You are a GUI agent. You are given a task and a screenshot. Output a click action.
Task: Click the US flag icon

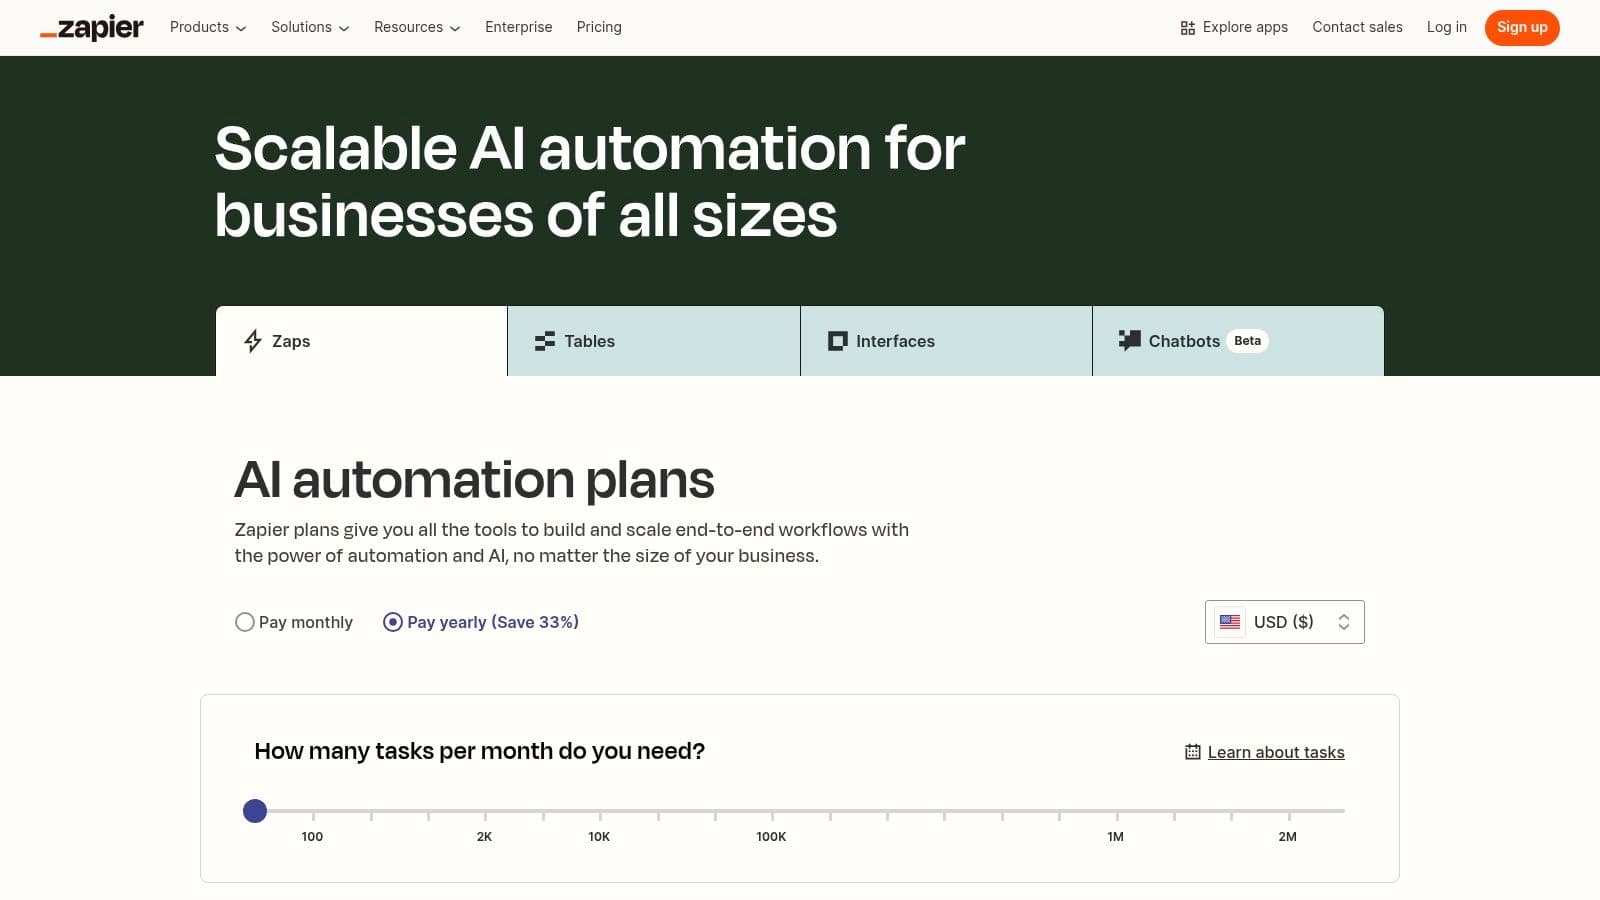coord(1230,622)
